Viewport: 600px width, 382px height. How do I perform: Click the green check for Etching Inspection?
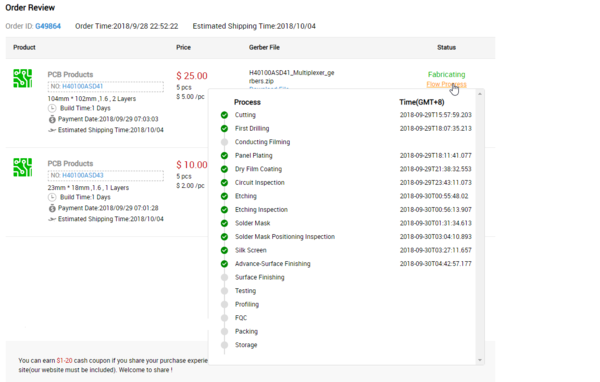[224, 210]
